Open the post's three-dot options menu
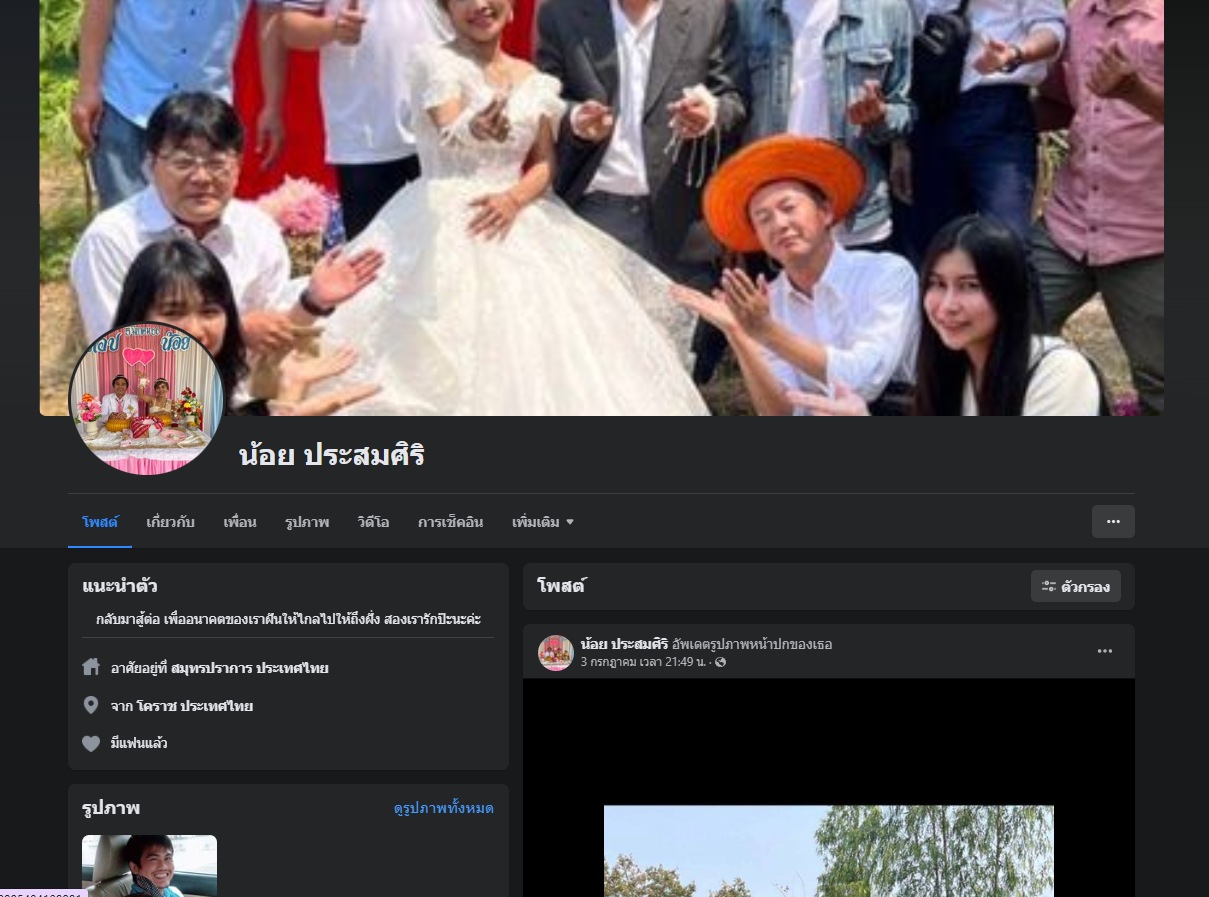Image resolution: width=1209 pixels, height=897 pixels. (x=1105, y=651)
